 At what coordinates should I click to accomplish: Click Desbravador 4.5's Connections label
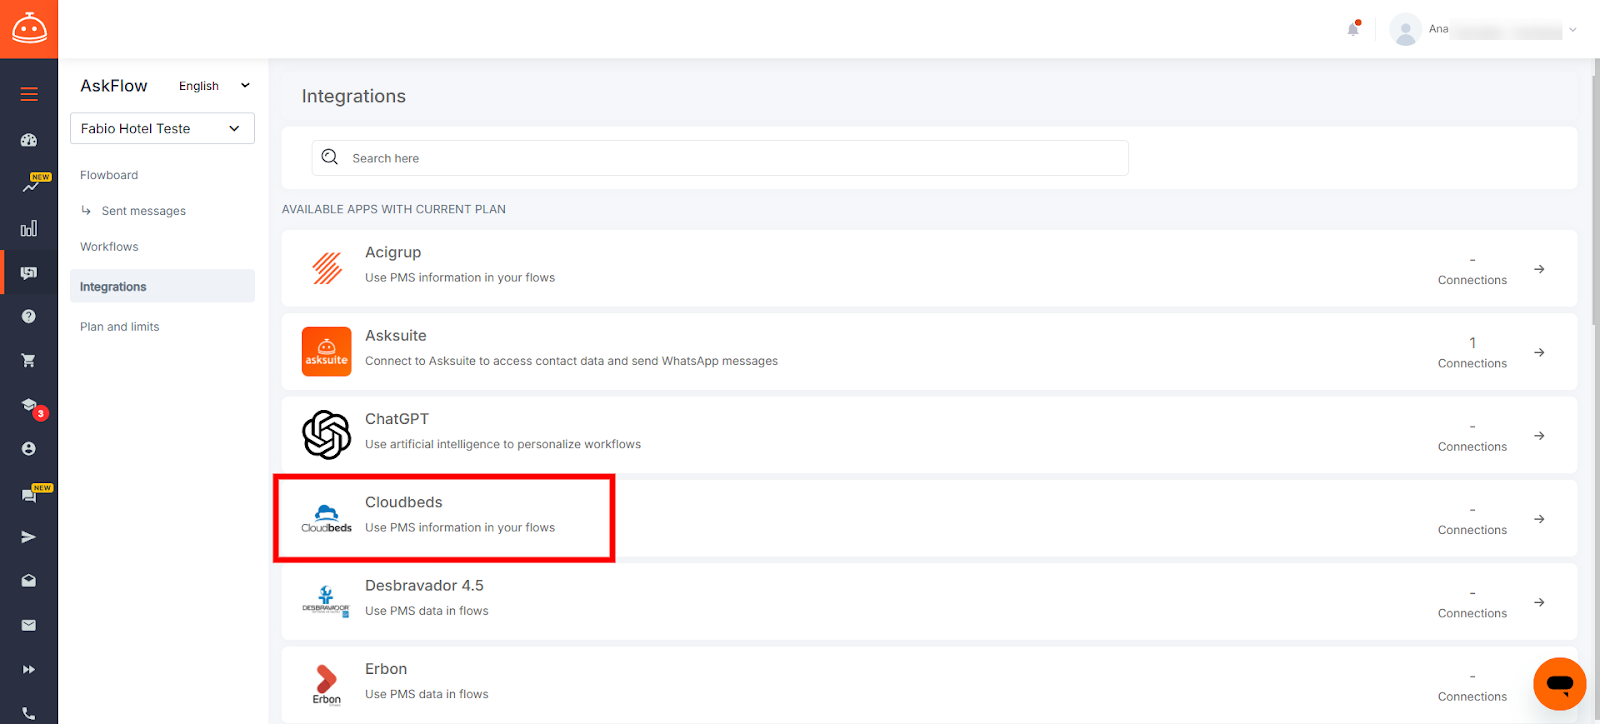click(x=1472, y=613)
